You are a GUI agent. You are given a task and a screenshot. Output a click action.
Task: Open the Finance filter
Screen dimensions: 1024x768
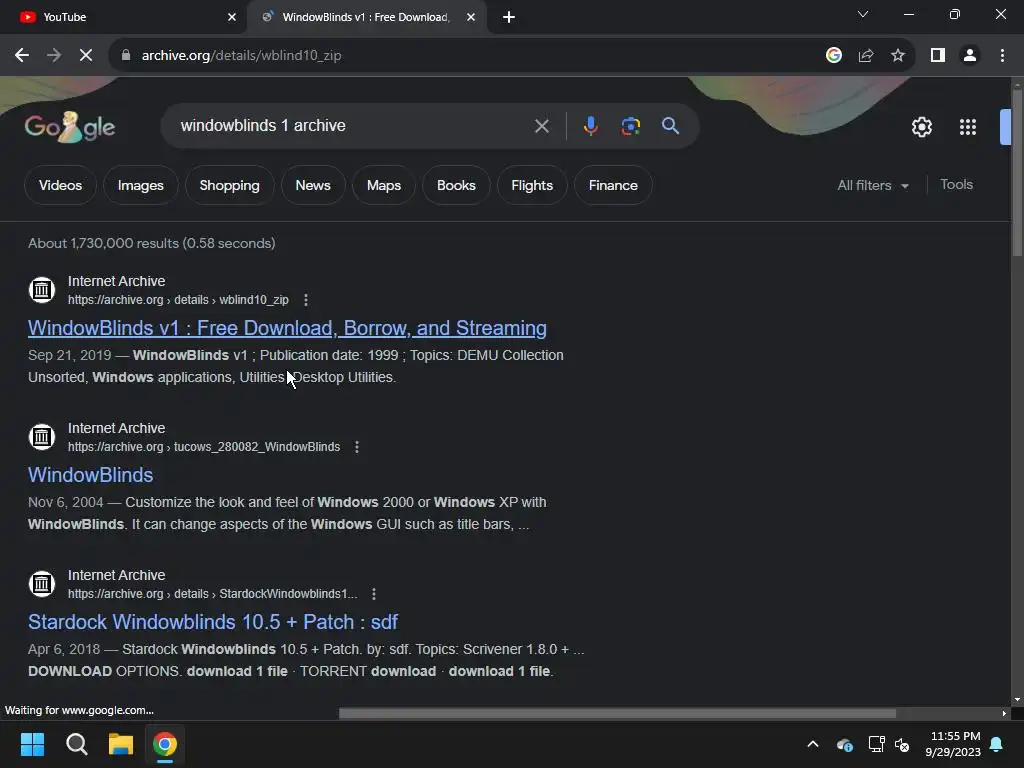click(x=613, y=185)
